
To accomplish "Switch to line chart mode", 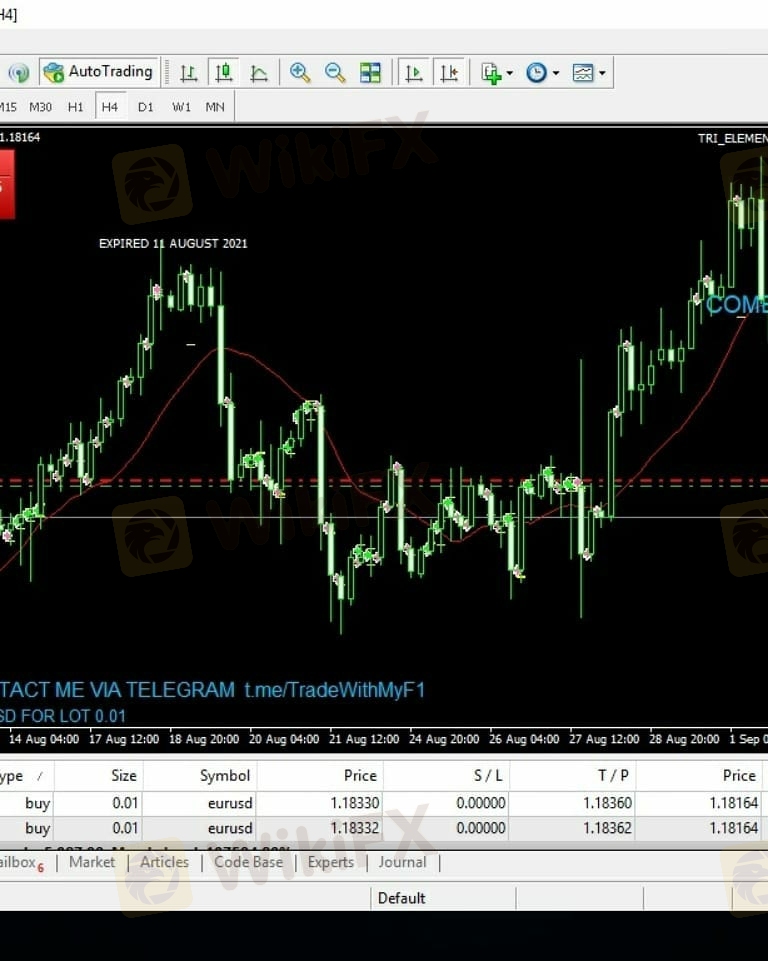I will click(259, 72).
